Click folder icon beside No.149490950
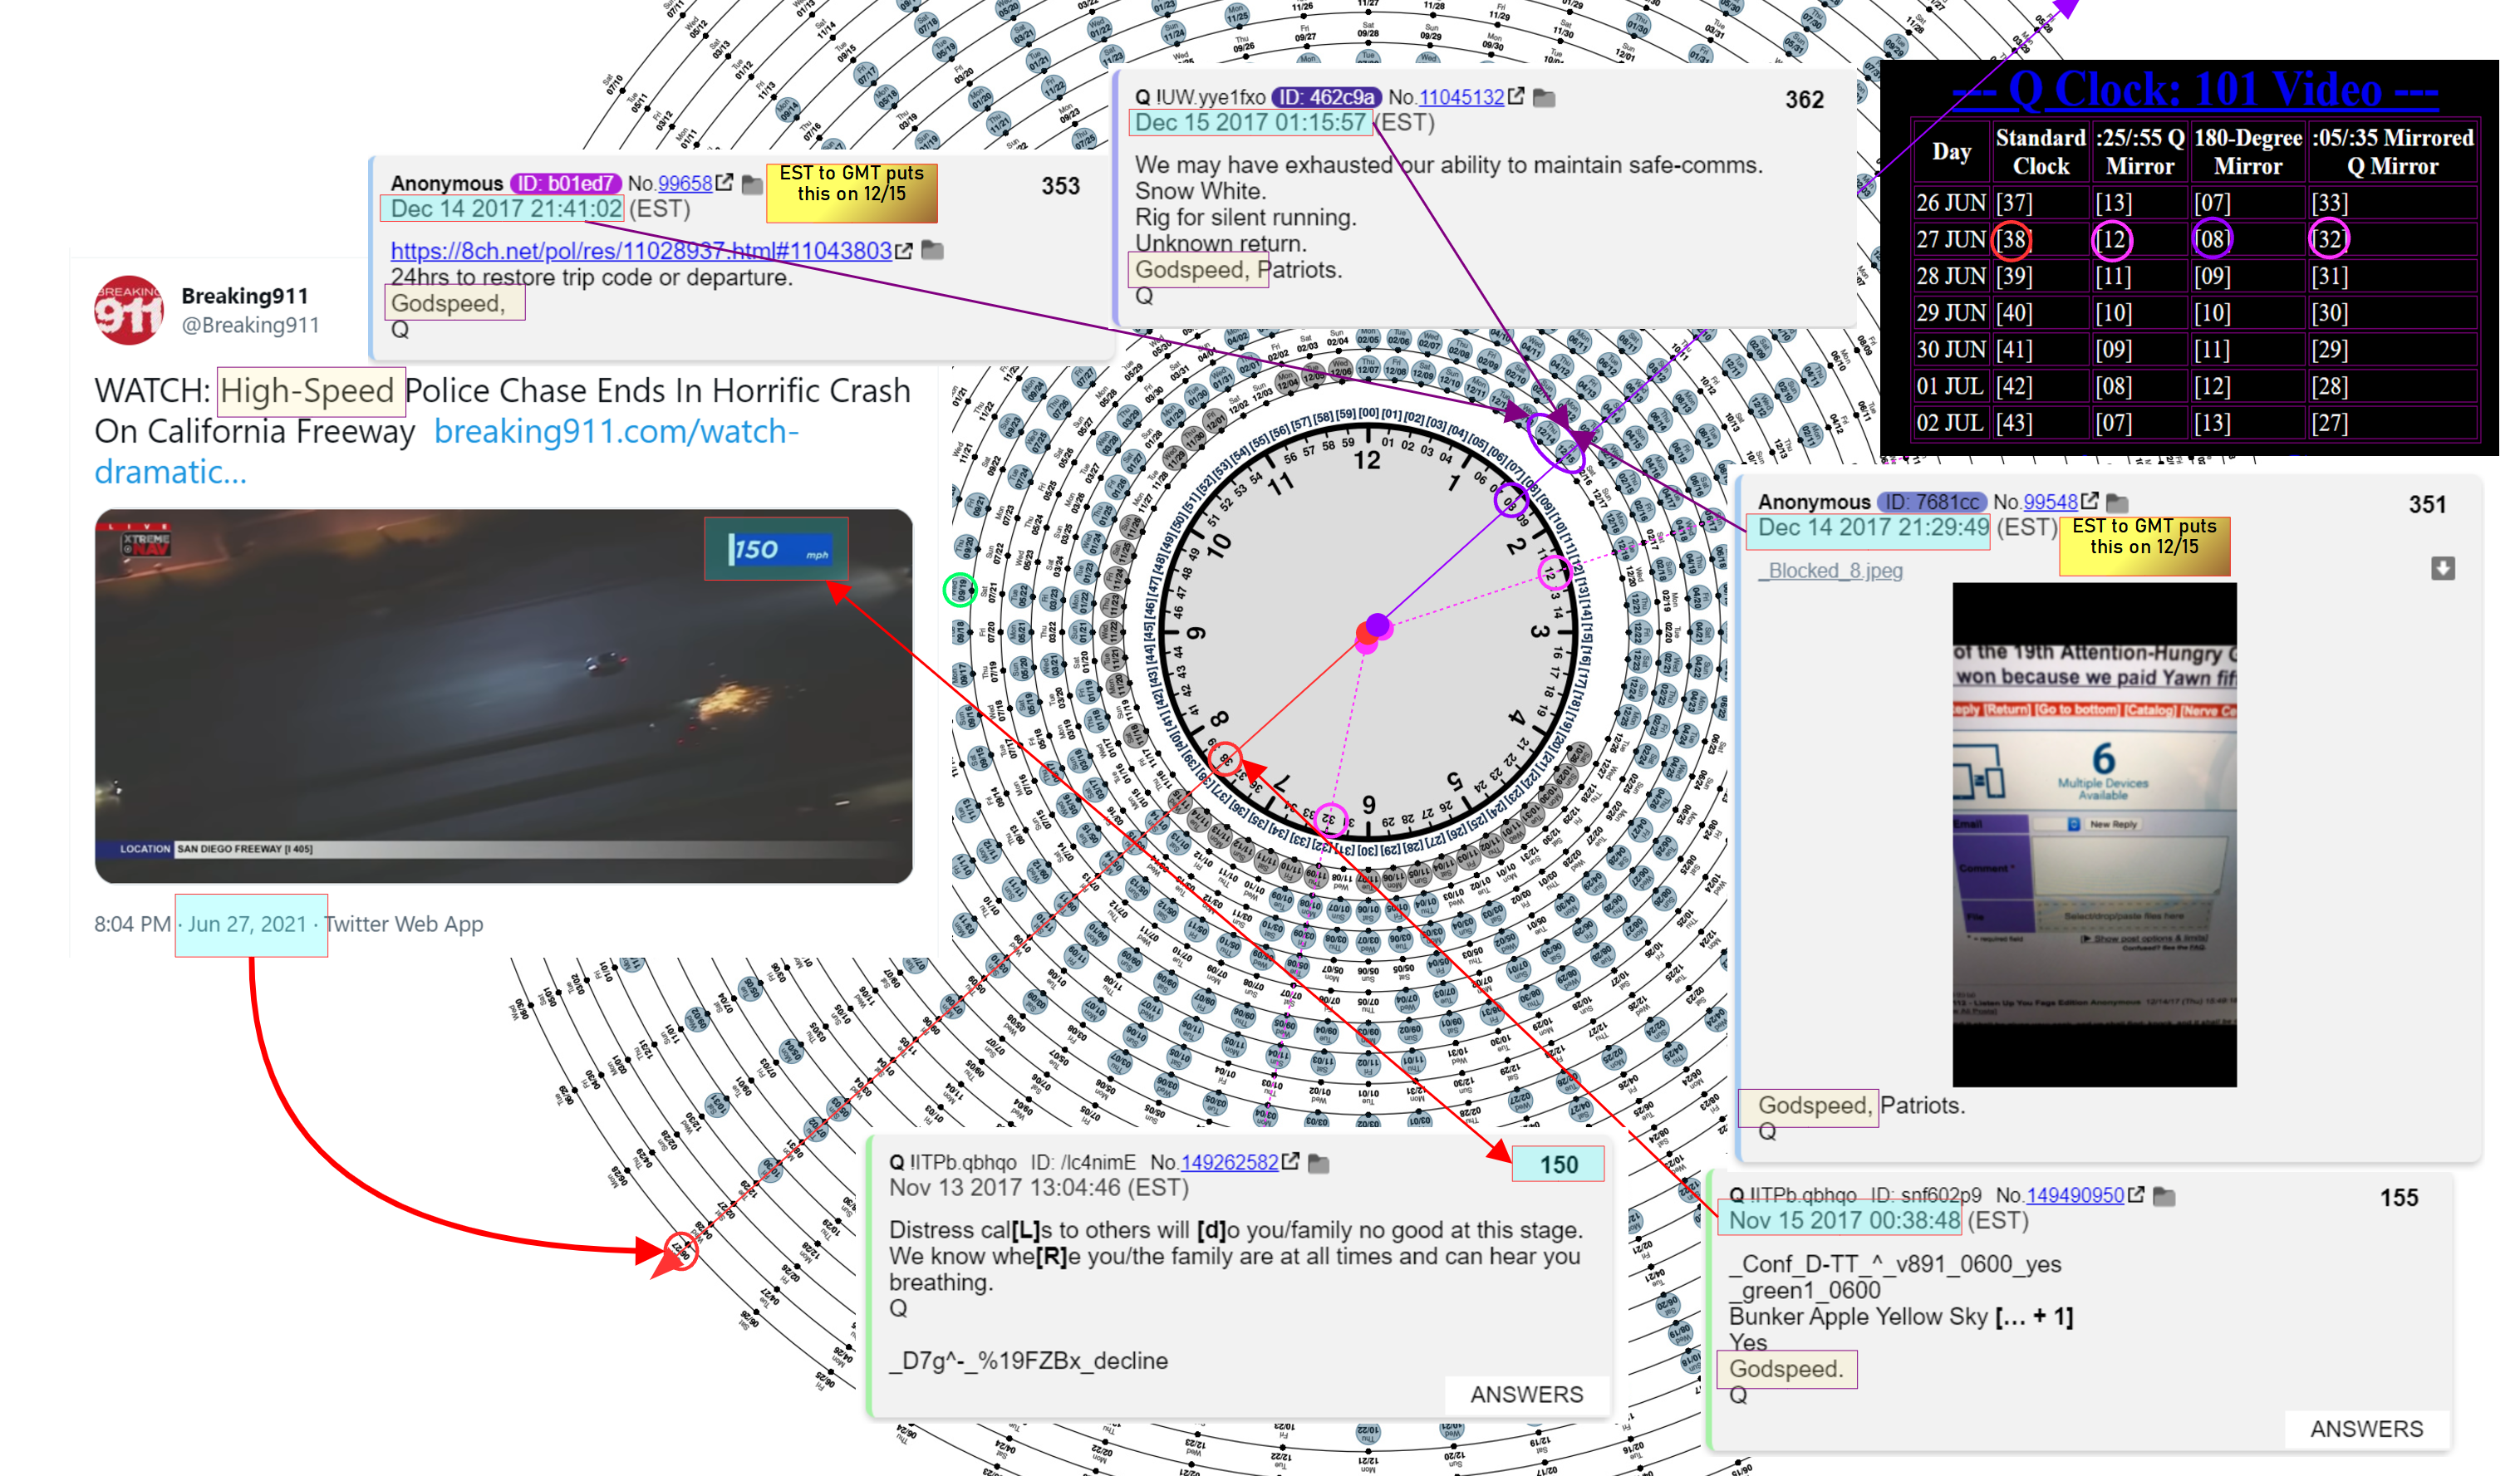Viewport: 2520px width, 1476px height. pyautogui.click(x=2164, y=1196)
